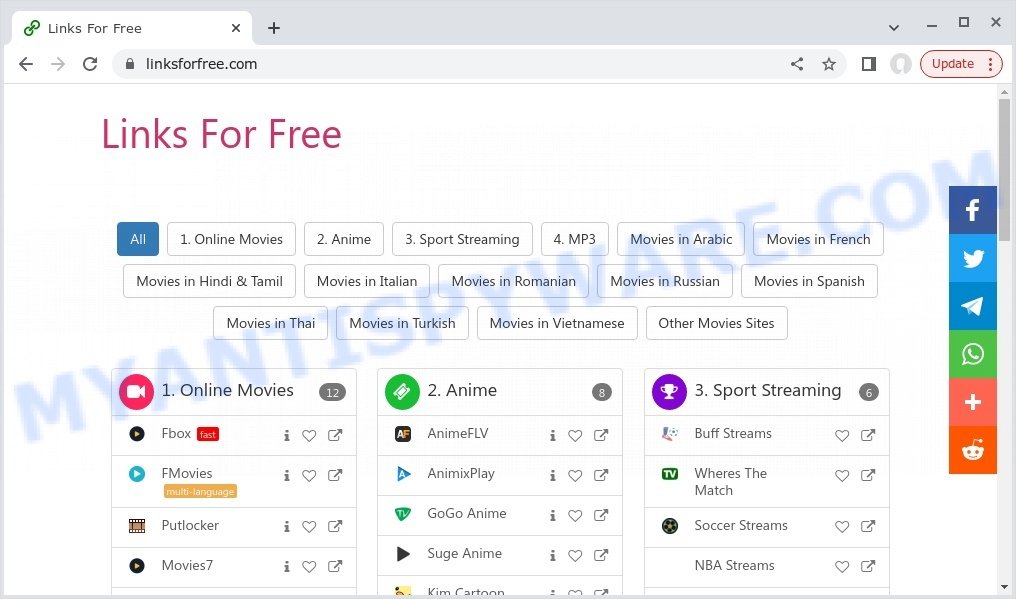The width and height of the screenshot is (1016, 599).
Task: Open the Soccer Streams link
Action: point(741,526)
